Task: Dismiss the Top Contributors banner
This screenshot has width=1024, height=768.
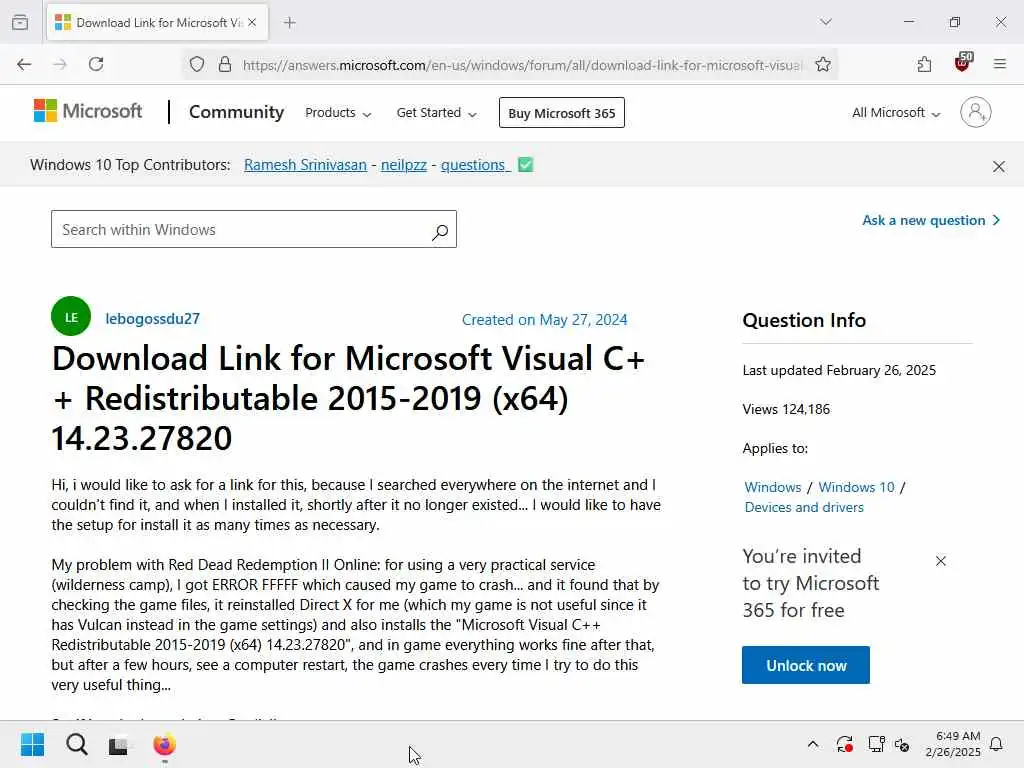Action: tap(999, 167)
